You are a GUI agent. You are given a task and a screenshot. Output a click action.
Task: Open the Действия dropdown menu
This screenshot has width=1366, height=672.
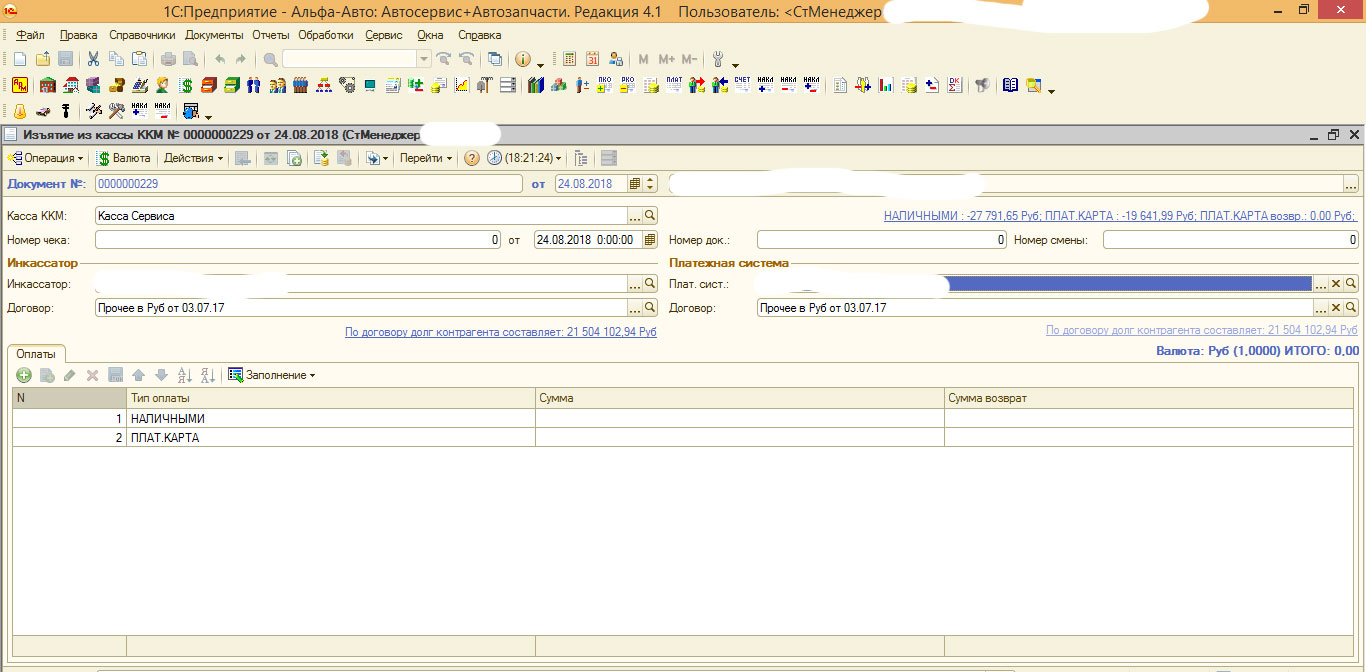point(193,158)
